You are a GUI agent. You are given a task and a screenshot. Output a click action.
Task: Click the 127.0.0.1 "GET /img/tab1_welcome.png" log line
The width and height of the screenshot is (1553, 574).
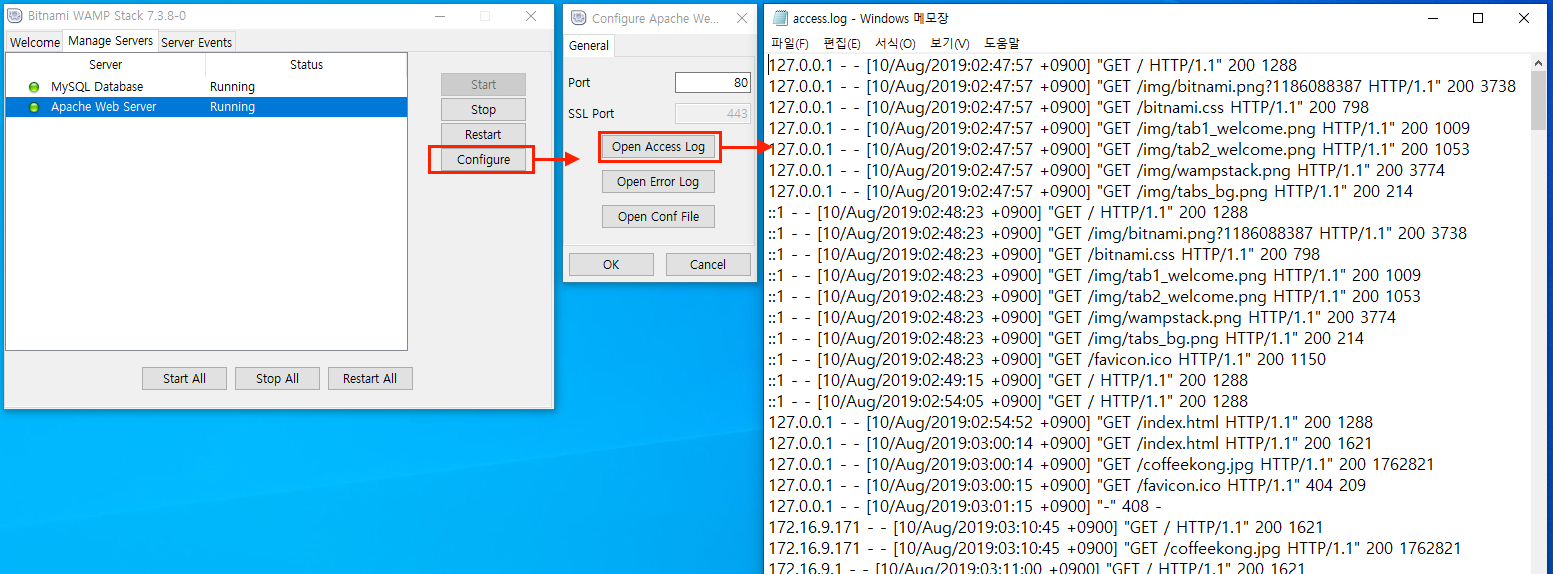[1119, 128]
